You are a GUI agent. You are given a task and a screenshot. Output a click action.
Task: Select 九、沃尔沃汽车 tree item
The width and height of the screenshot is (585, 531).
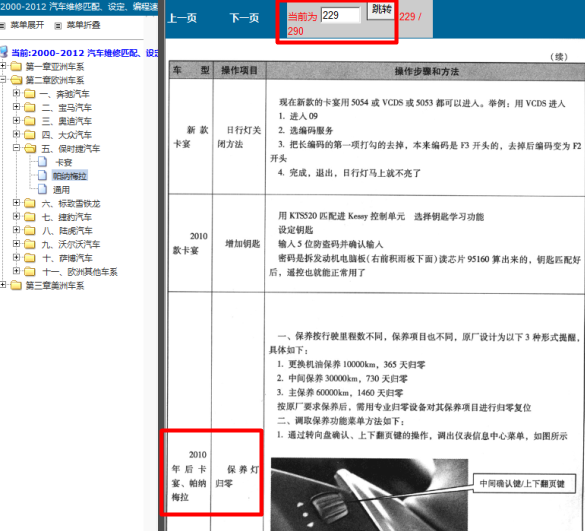pos(71,245)
